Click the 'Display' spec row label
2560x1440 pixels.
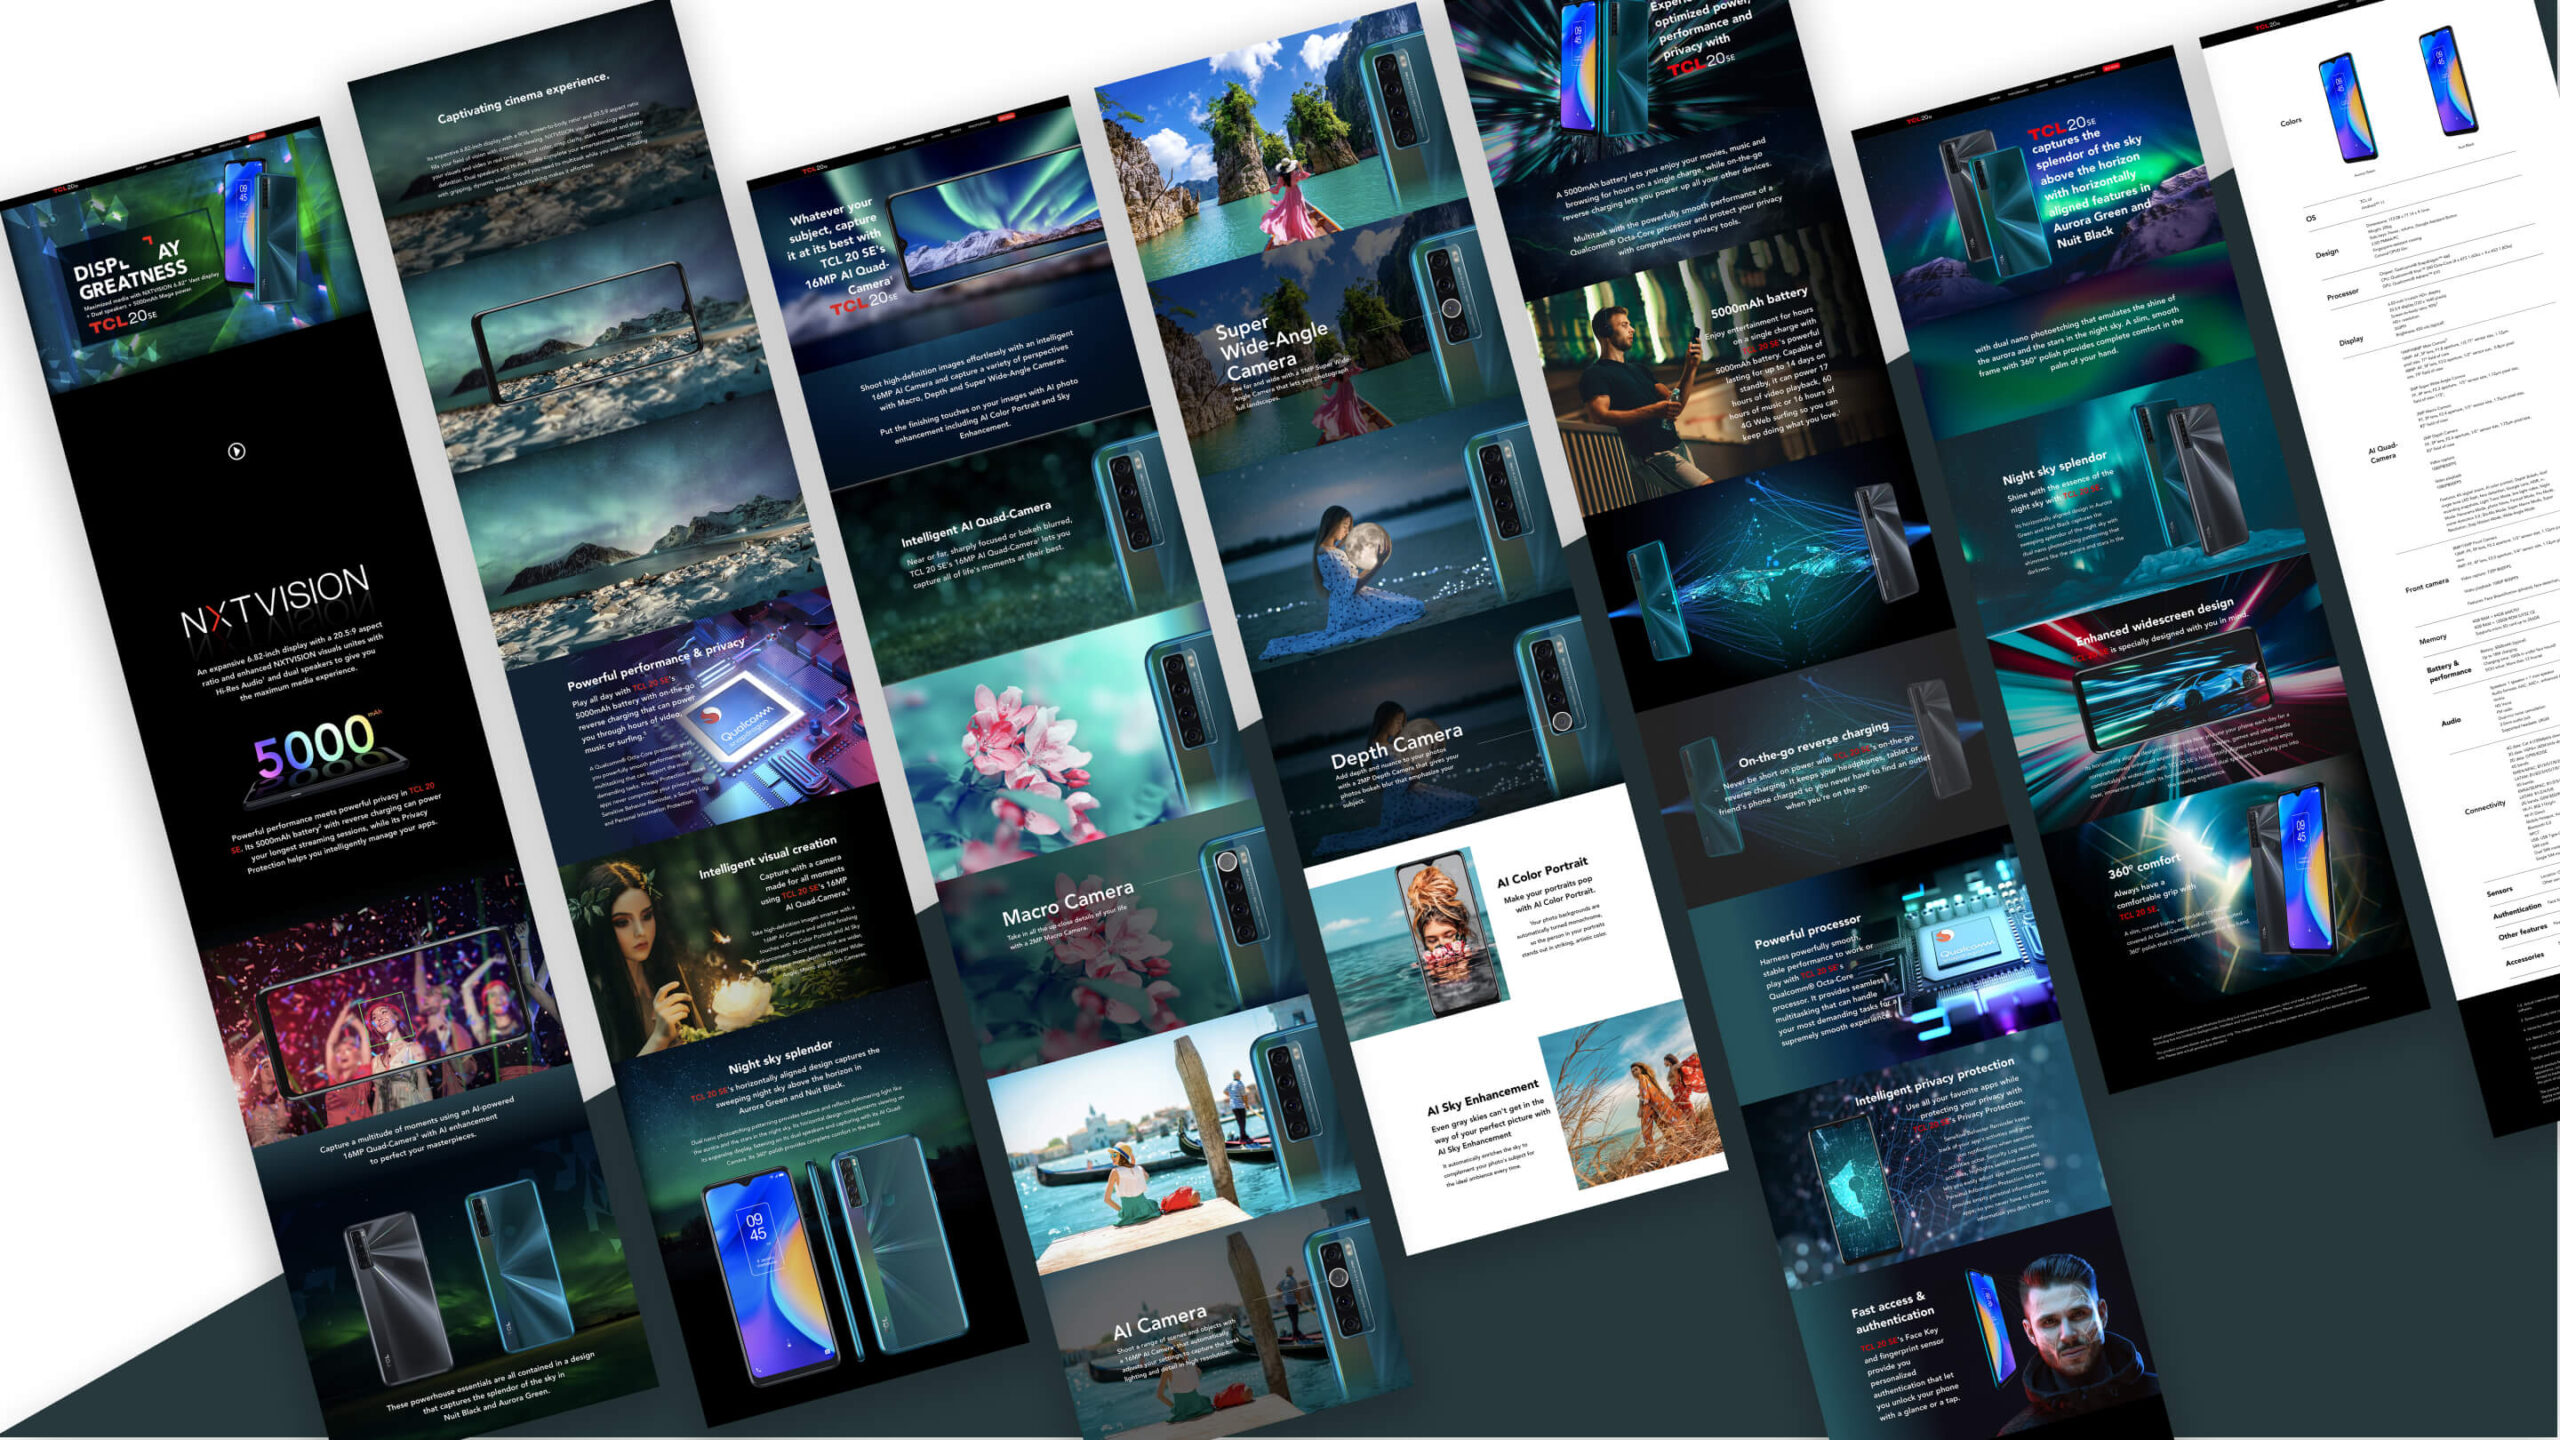click(2351, 341)
